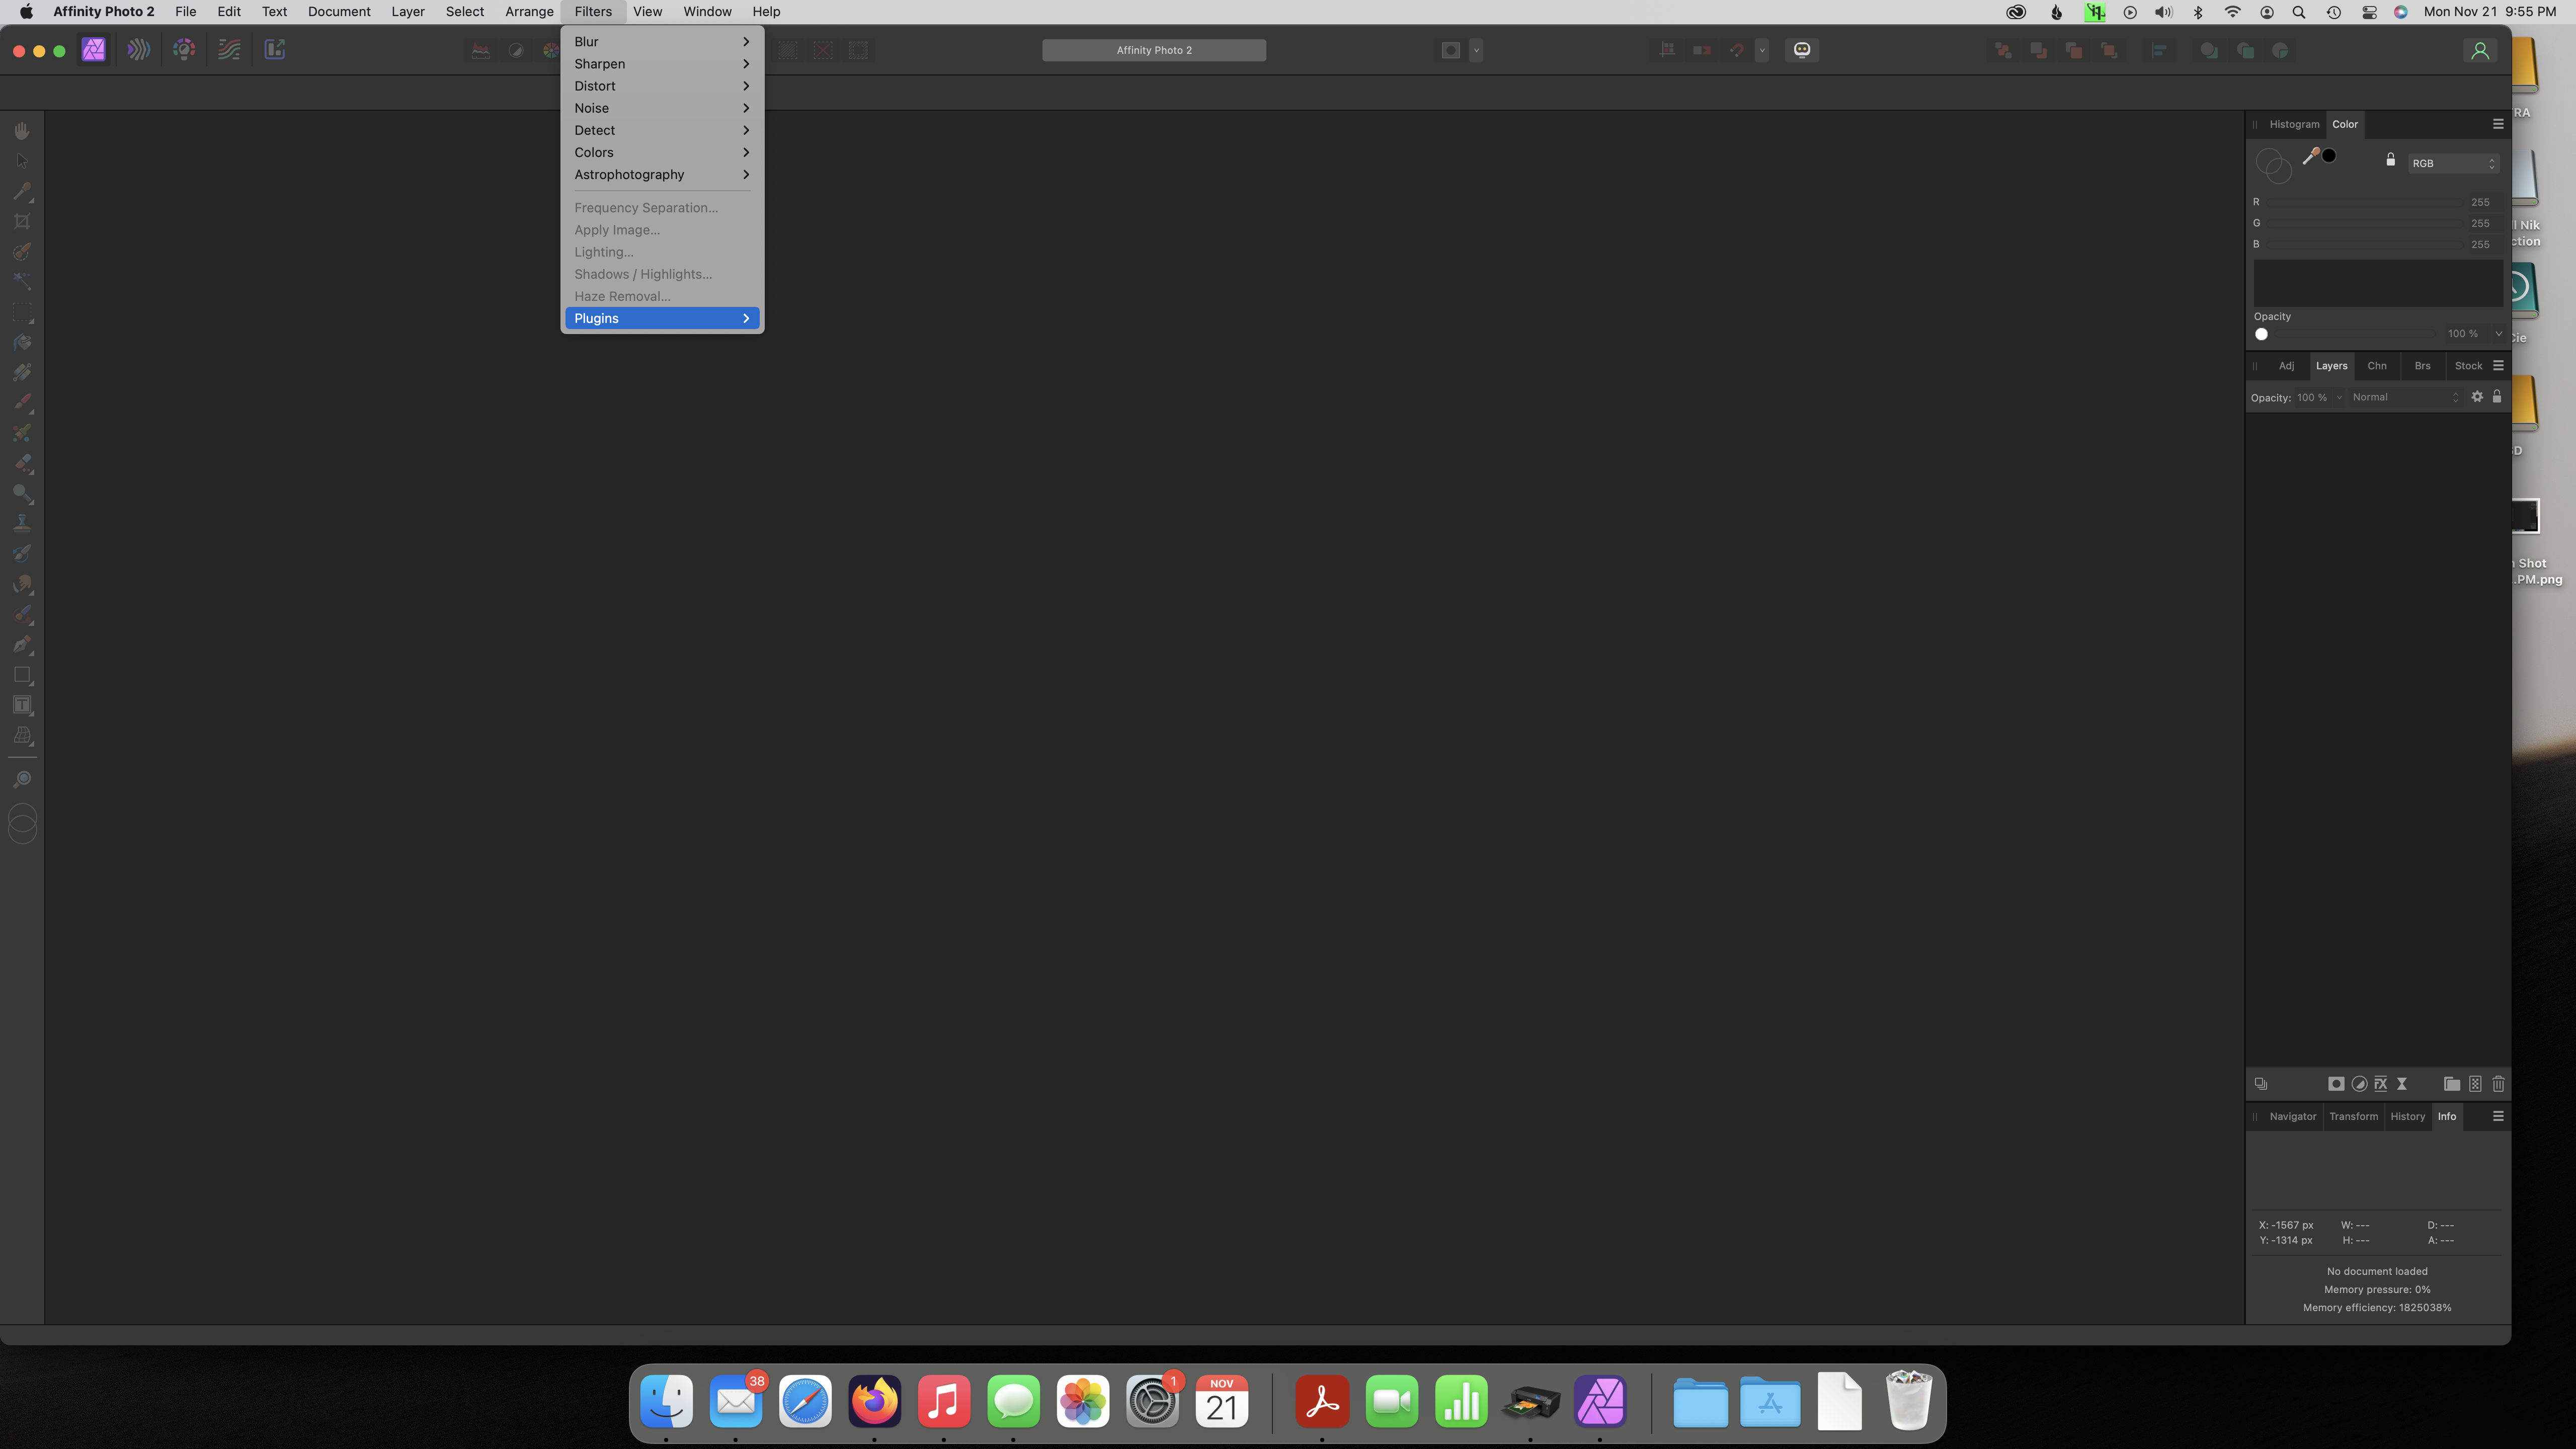
Task: Click the Edit All Layers icon
Action: tap(2261, 1084)
